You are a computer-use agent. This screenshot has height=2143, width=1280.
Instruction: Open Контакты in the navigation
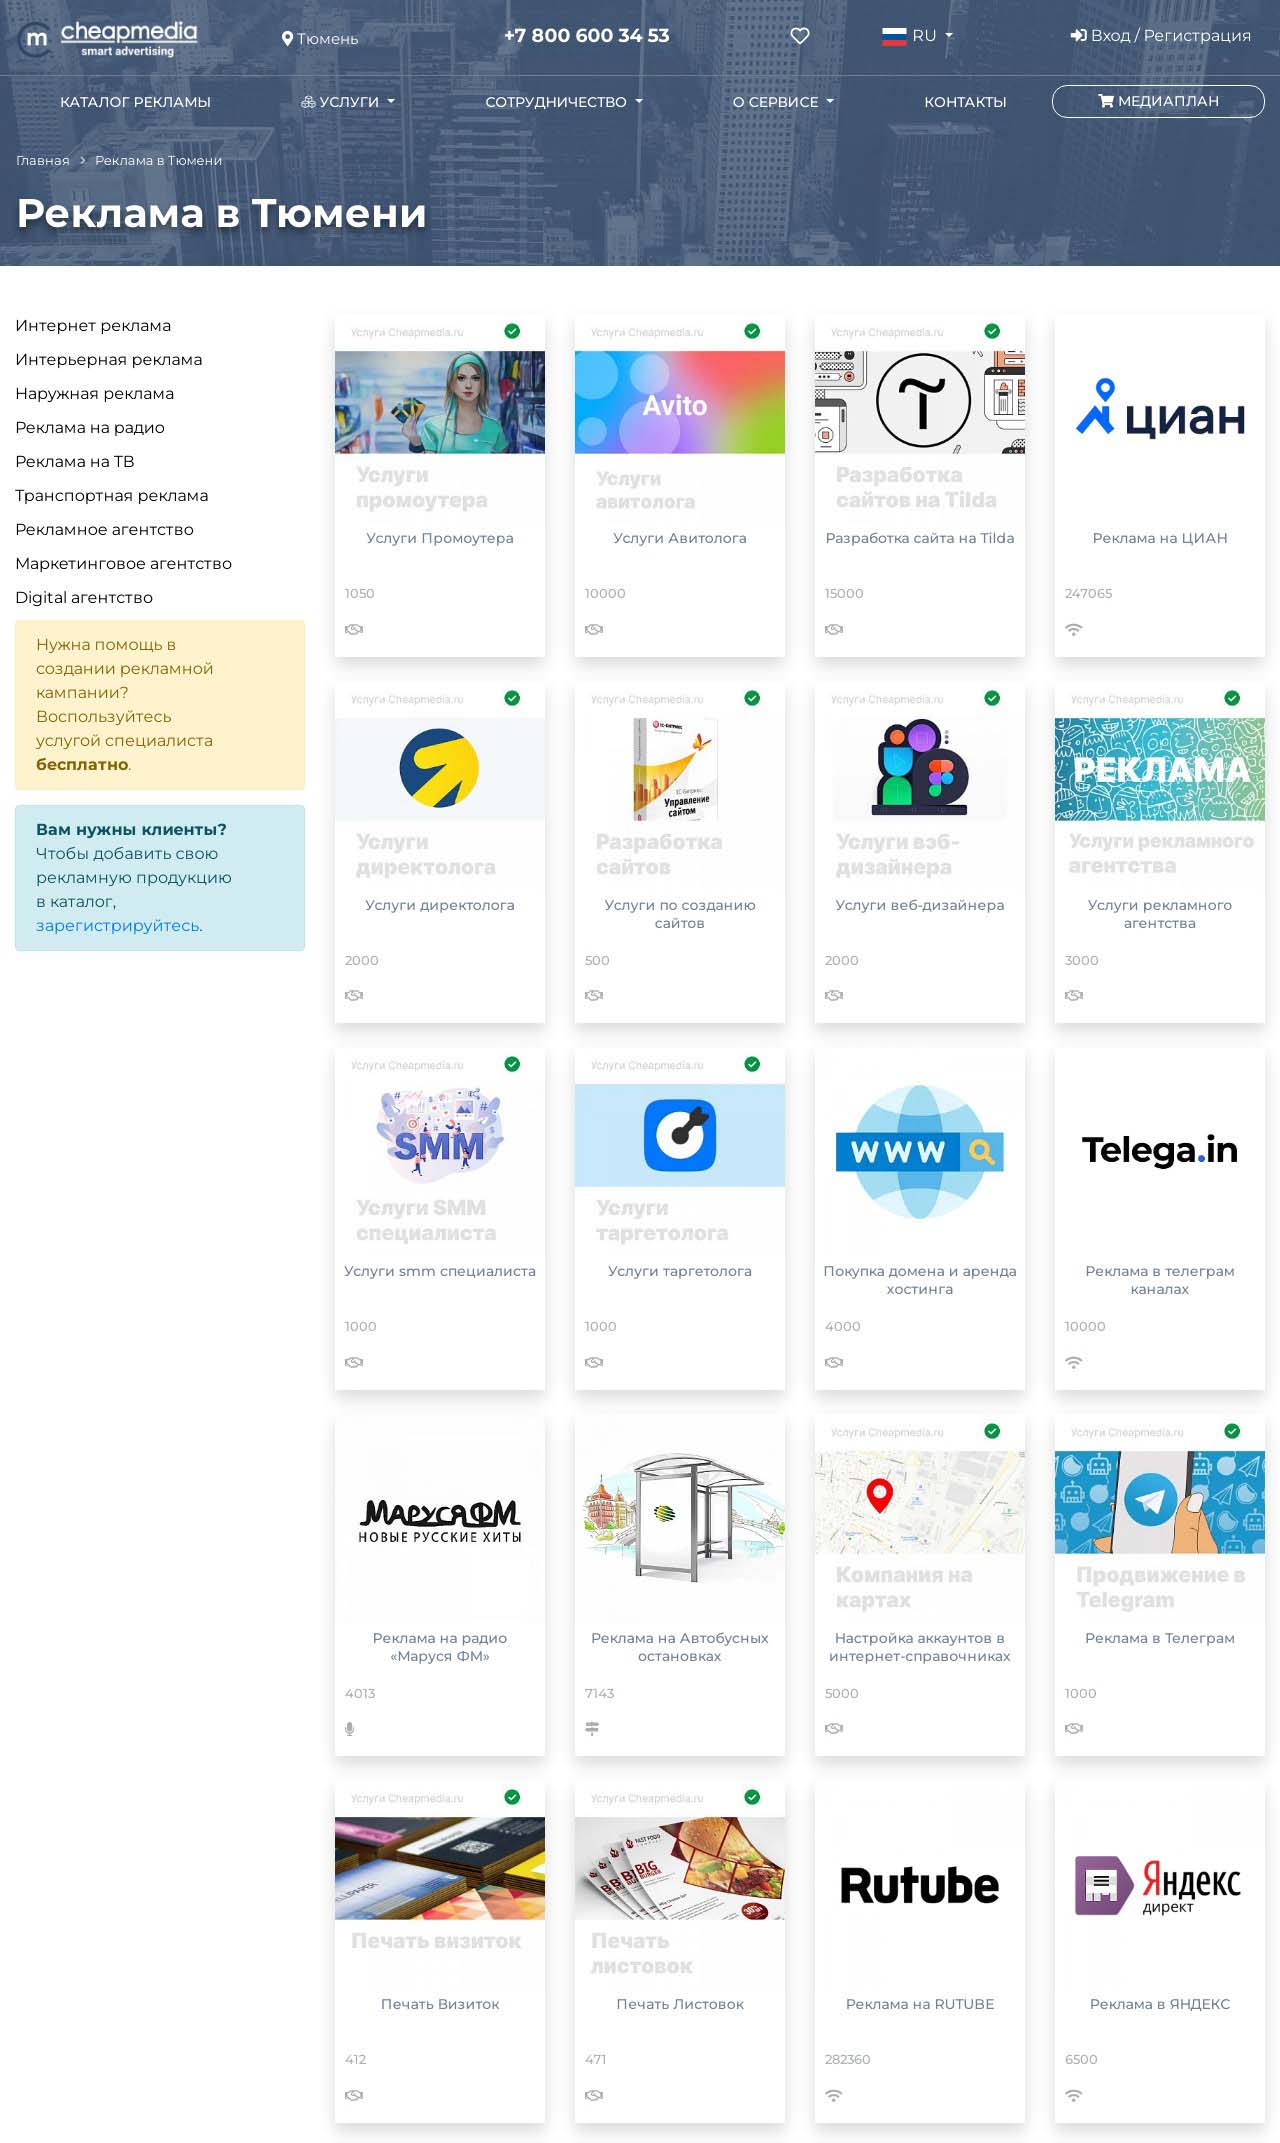[x=965, y=102]
